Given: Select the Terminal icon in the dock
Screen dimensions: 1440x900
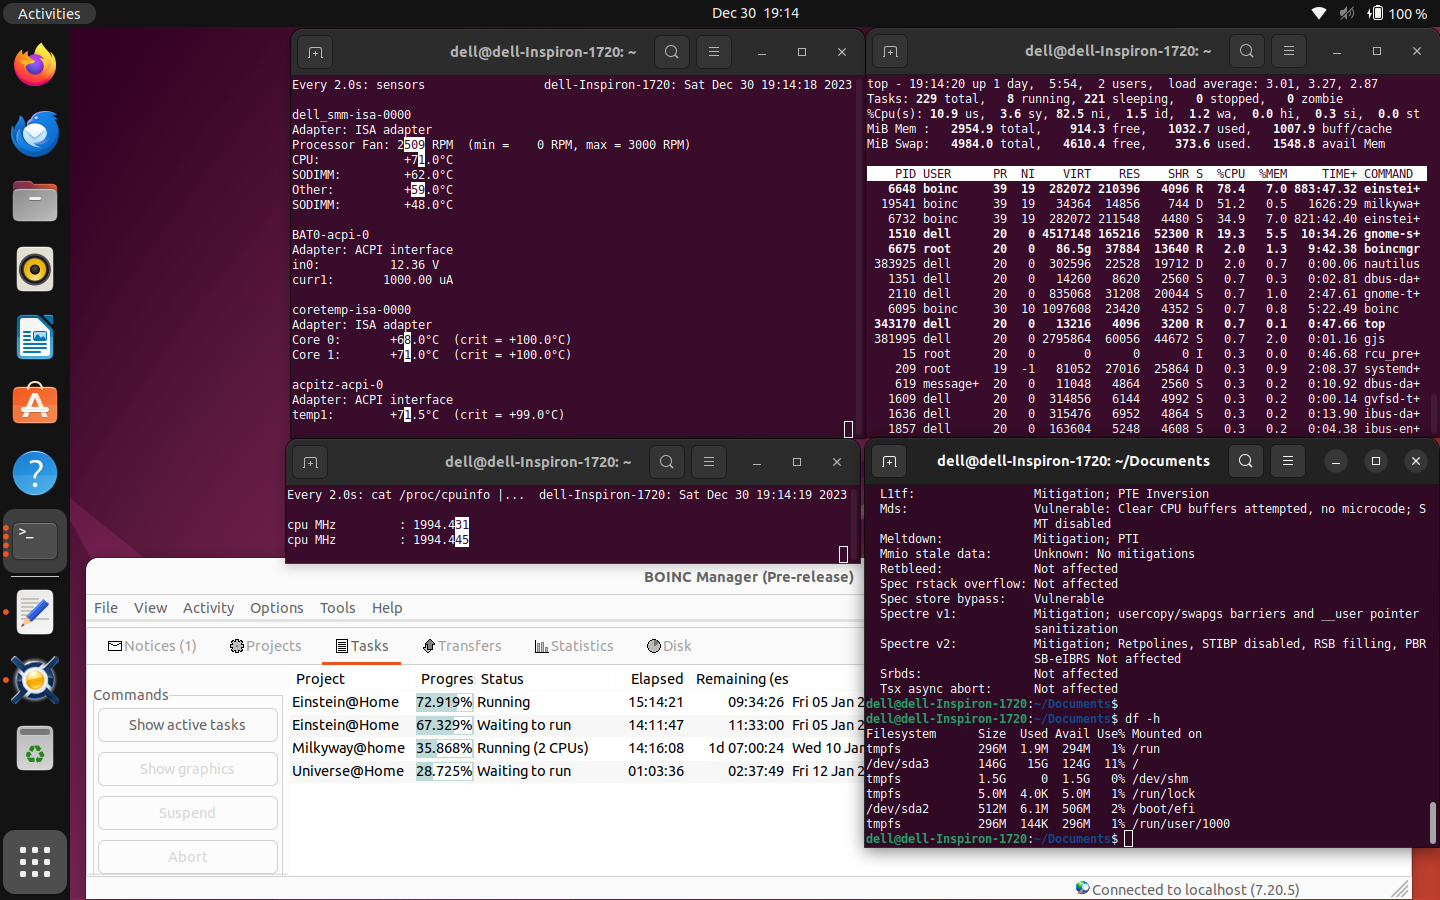Looking at the screenshot, I should 35,541.
